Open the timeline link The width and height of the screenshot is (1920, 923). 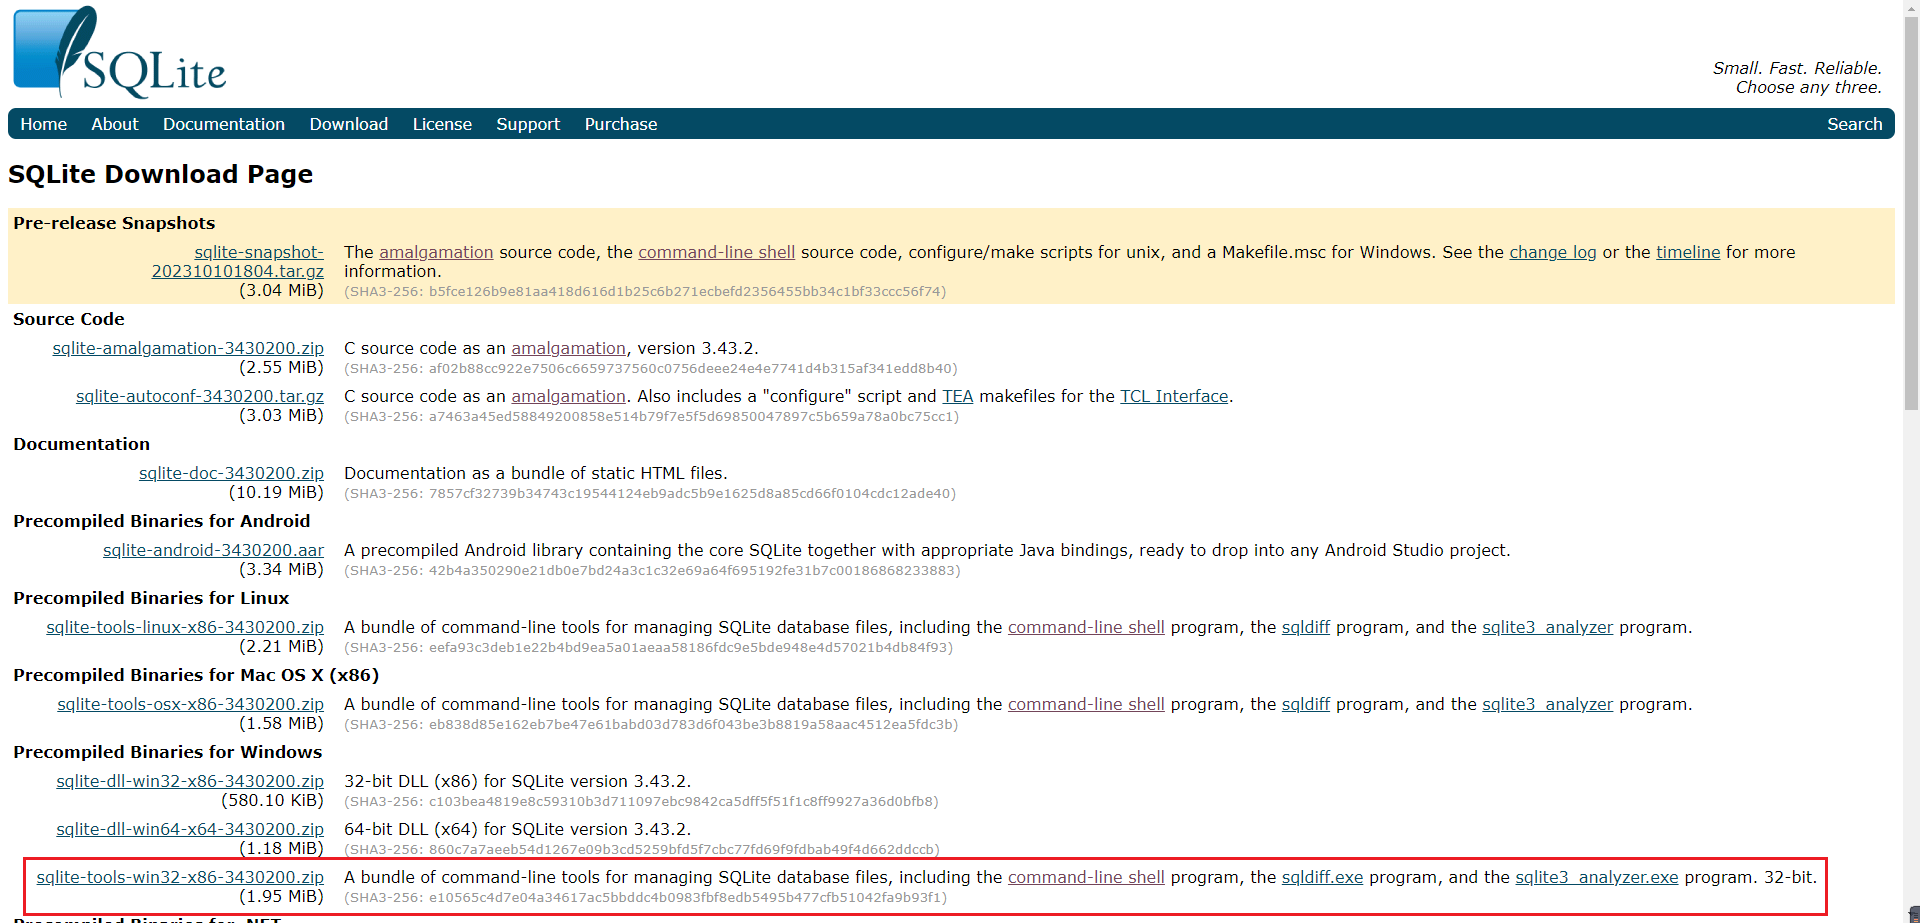point(1688,252)
